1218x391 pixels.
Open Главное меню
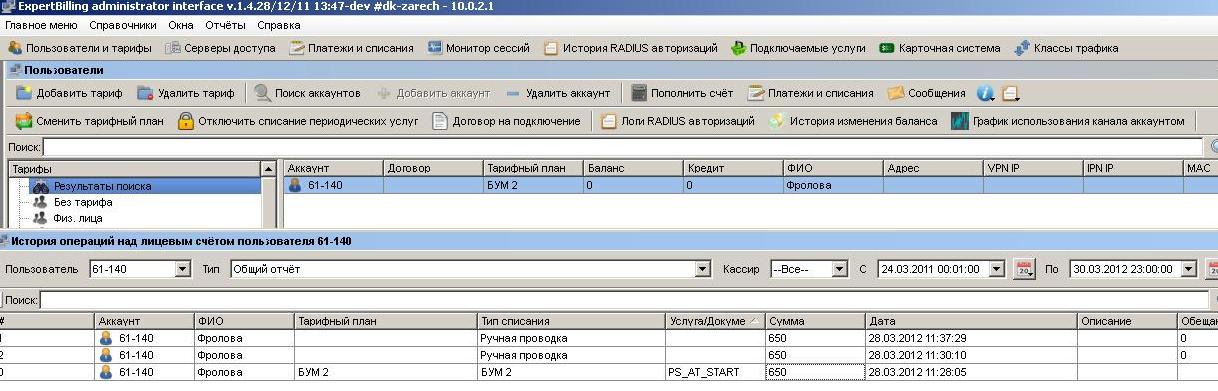click(x=41, y=24)
